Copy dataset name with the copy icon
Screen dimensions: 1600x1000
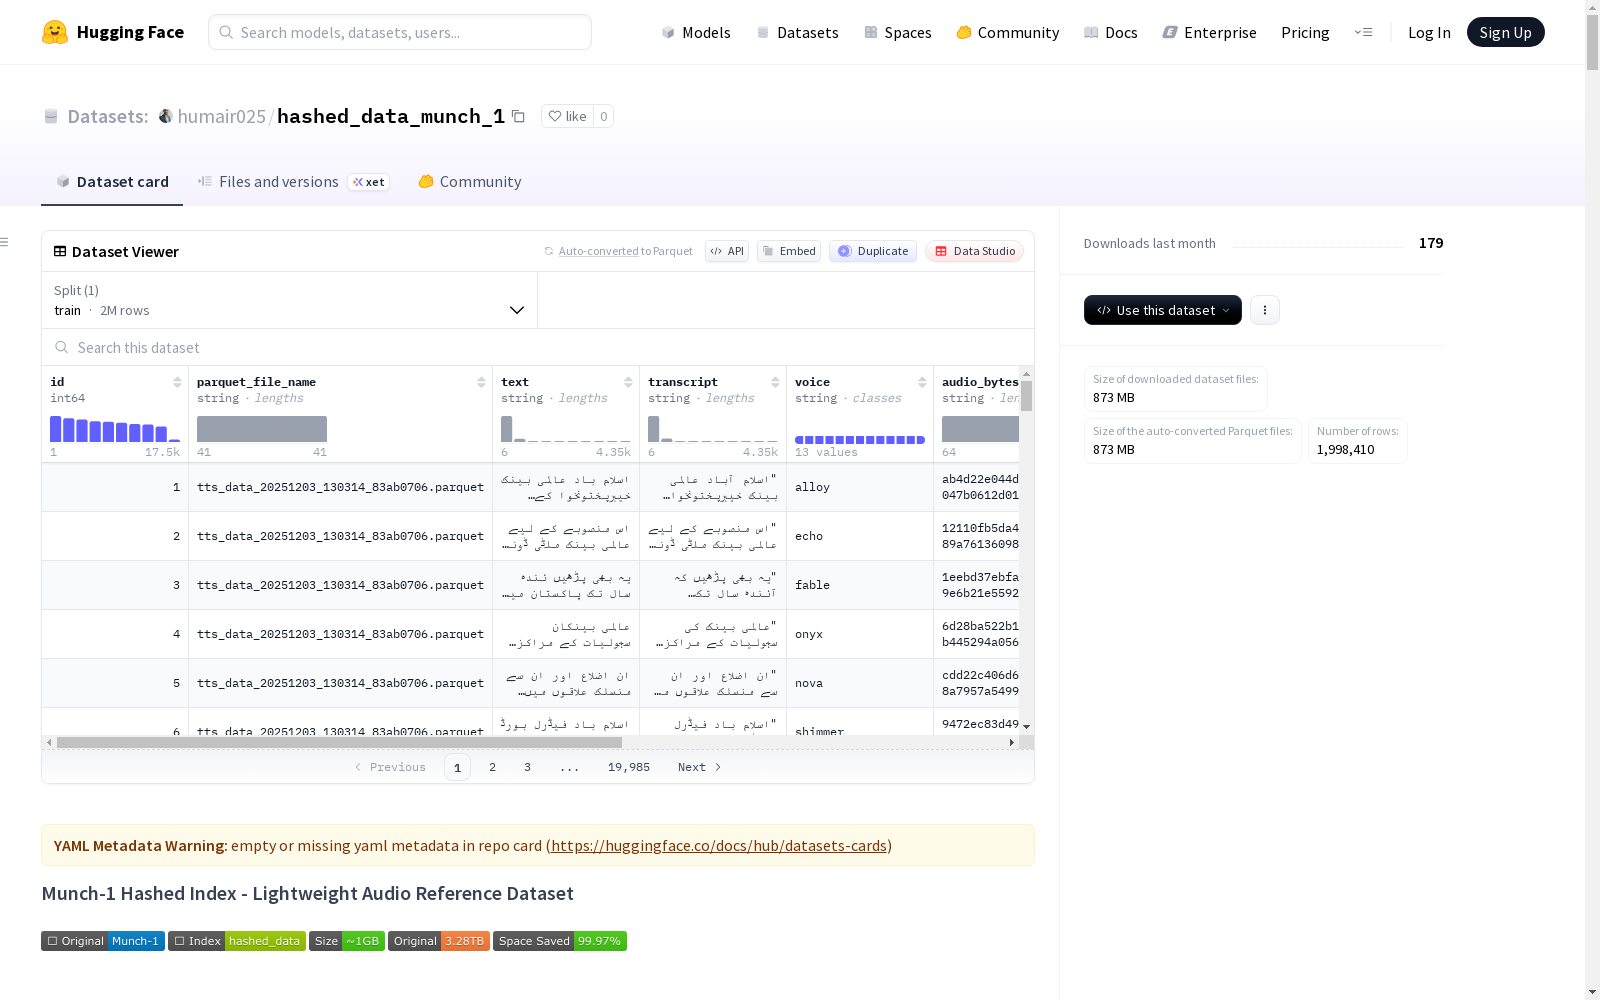tap(518, 116)
